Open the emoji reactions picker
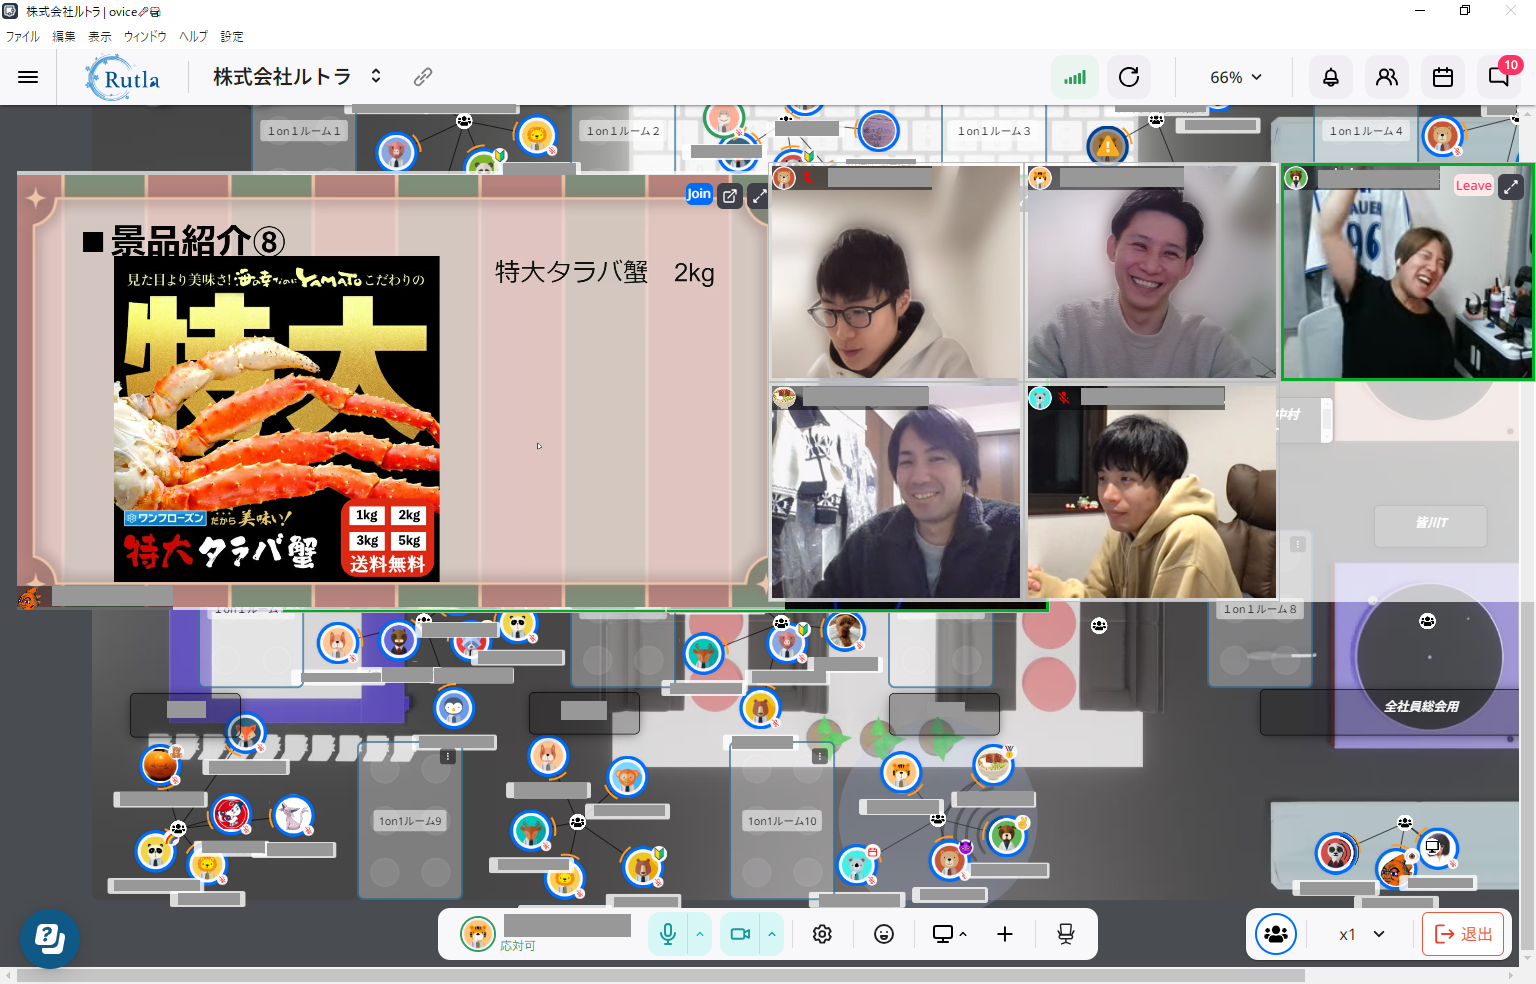 pyautogui.click(x=884, y=934)
